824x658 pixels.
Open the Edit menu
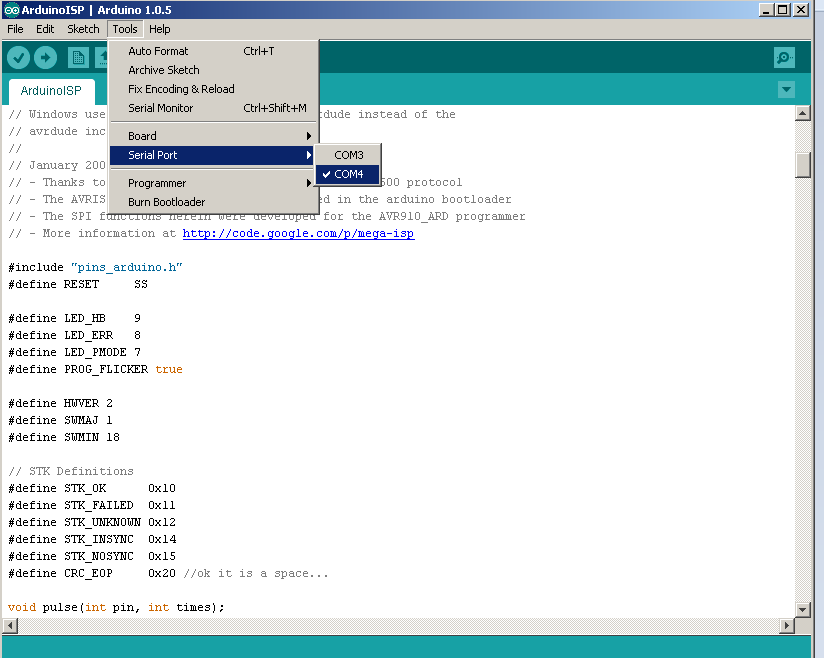point(45,29)
